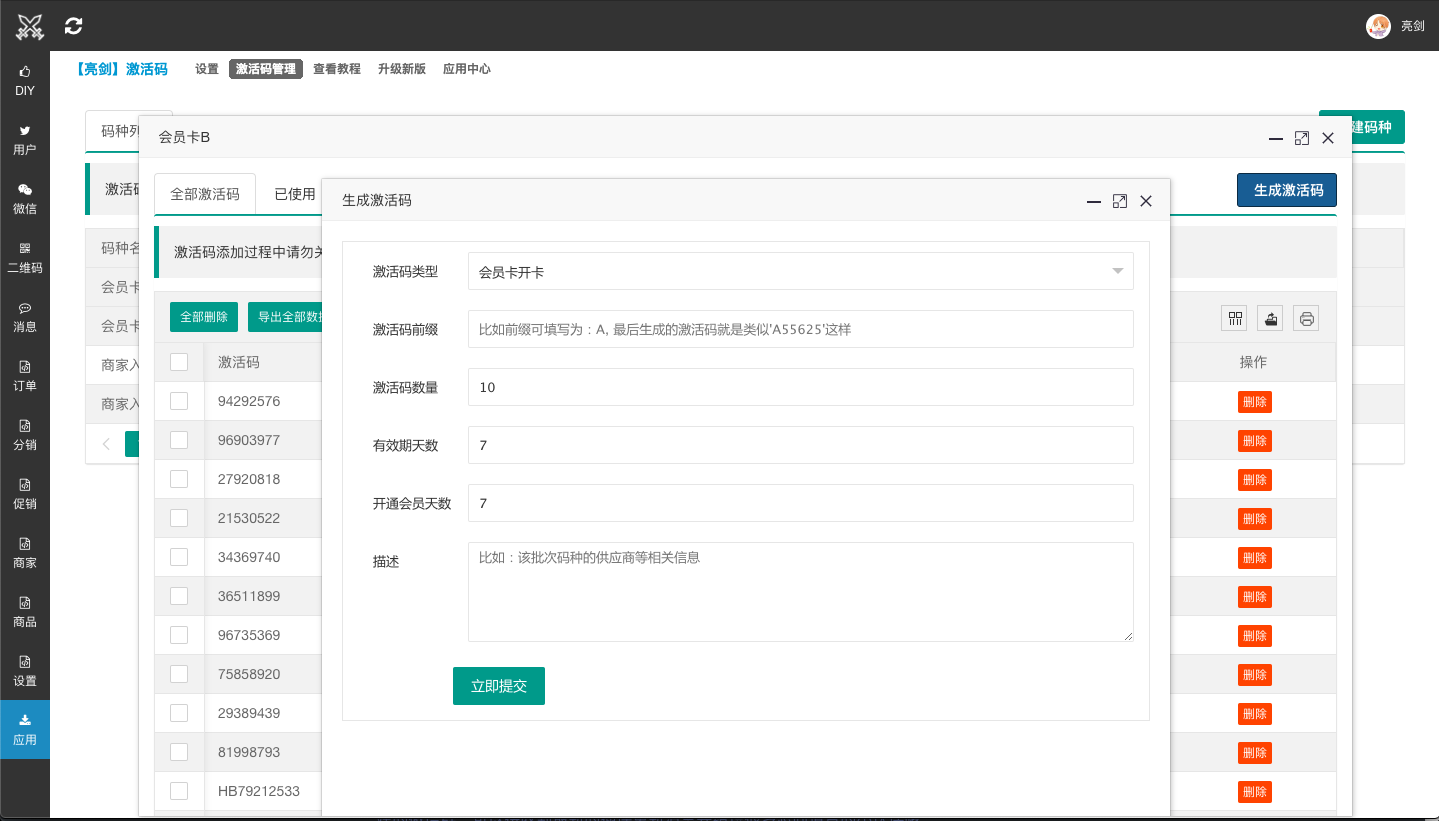This screenshot has height=821, width=1439.
Task: Check the box for code 96735369
Action: click(179, 635)
